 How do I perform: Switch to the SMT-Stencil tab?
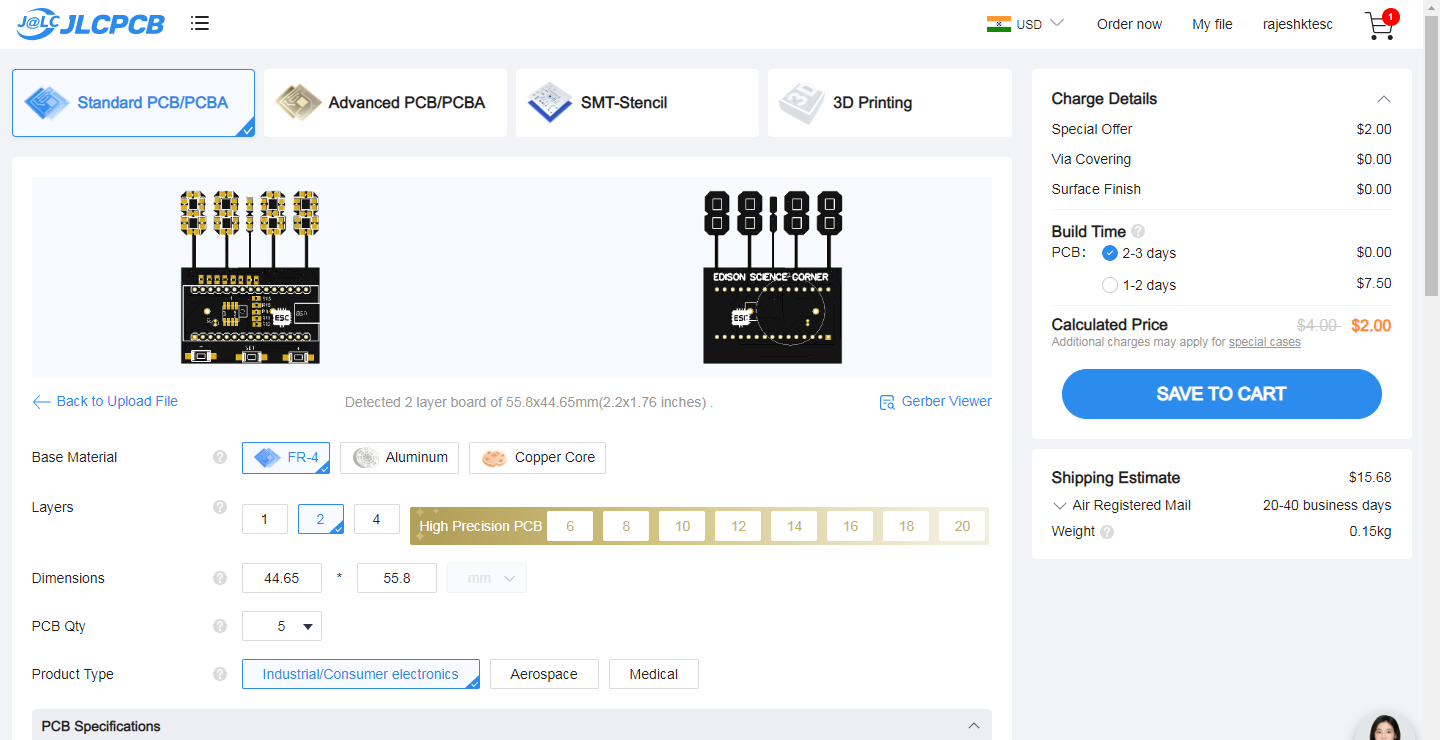(637, 103)
